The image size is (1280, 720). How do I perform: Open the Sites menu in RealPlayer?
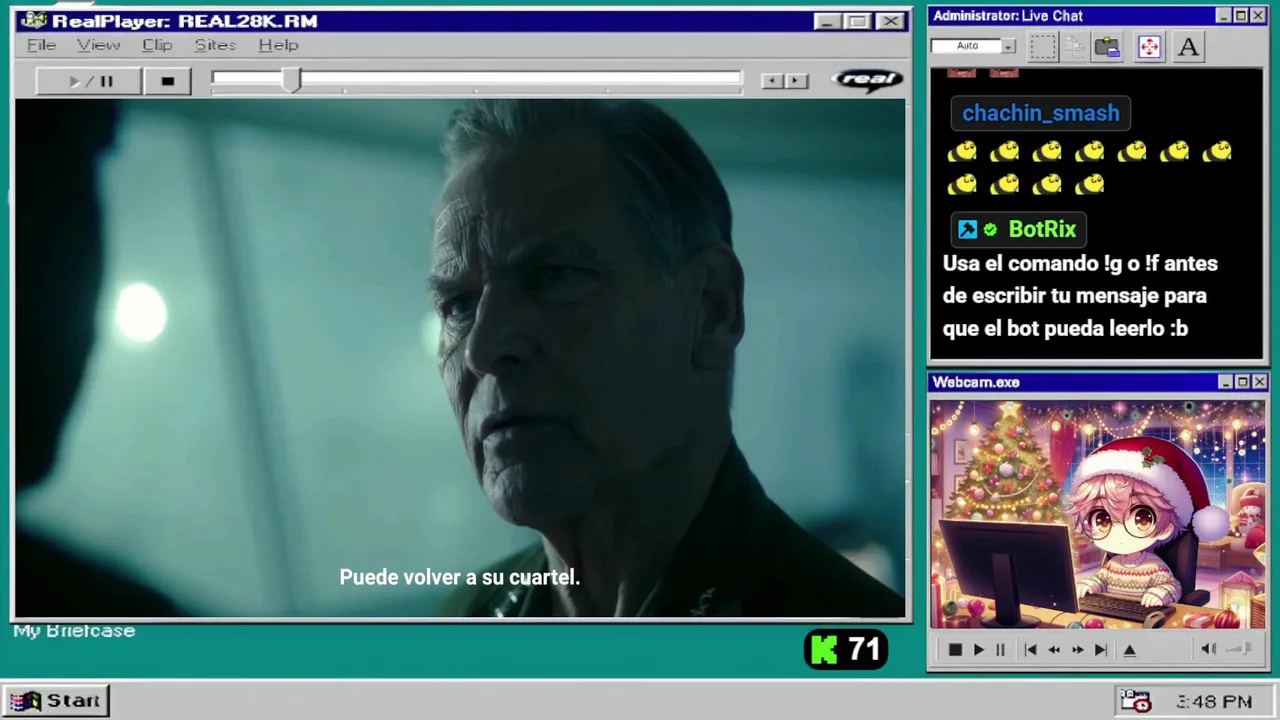click(x=215, y=45)
